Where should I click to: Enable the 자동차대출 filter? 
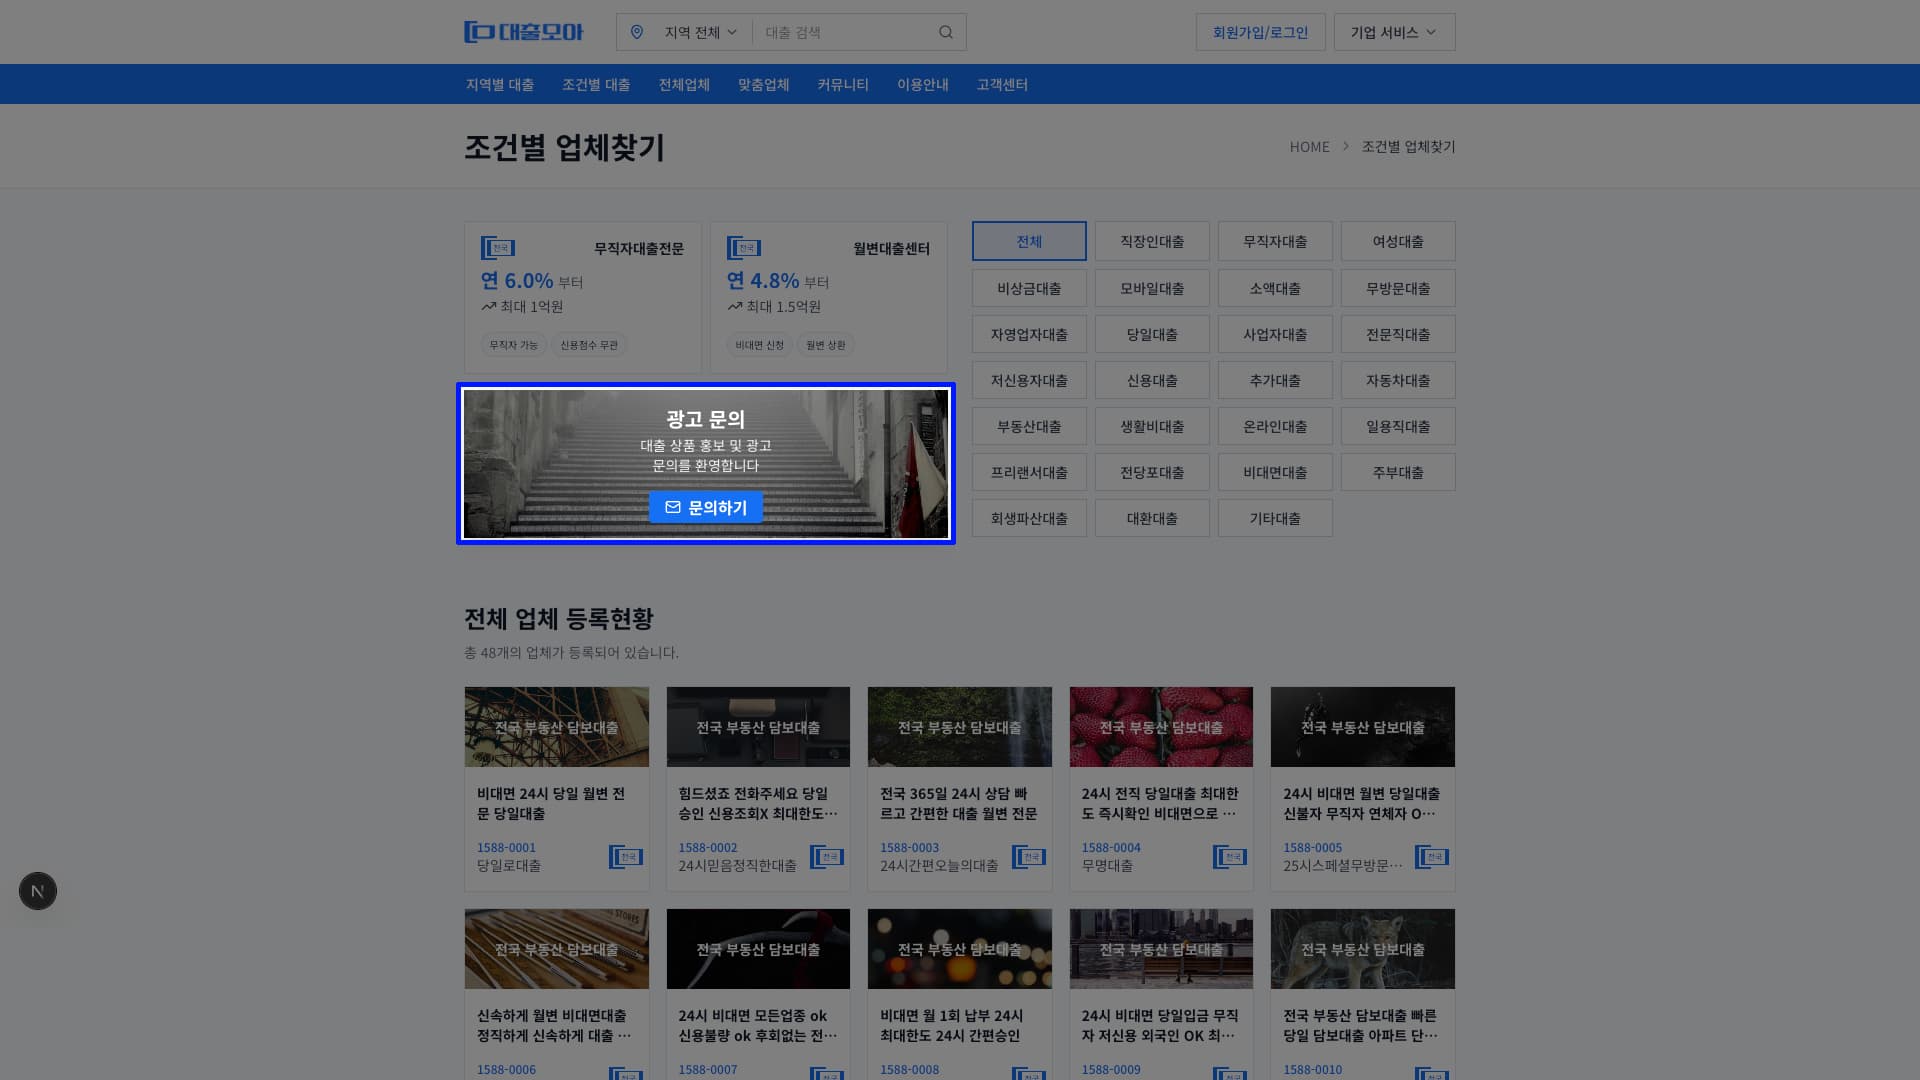coord(1398,380)
